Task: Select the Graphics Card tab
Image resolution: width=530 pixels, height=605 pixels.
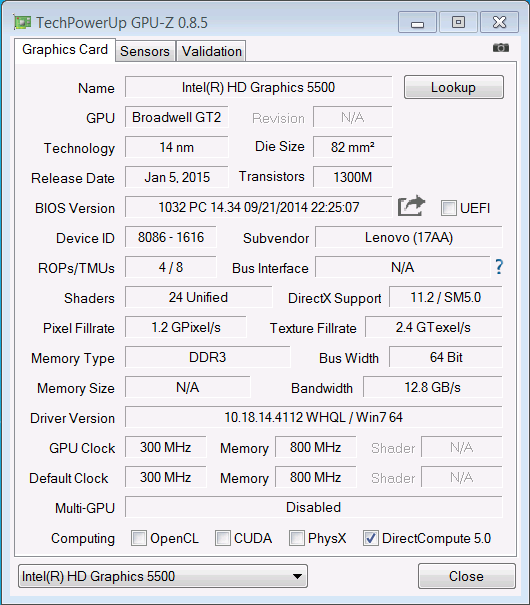Action: click(x=65, y=50)
